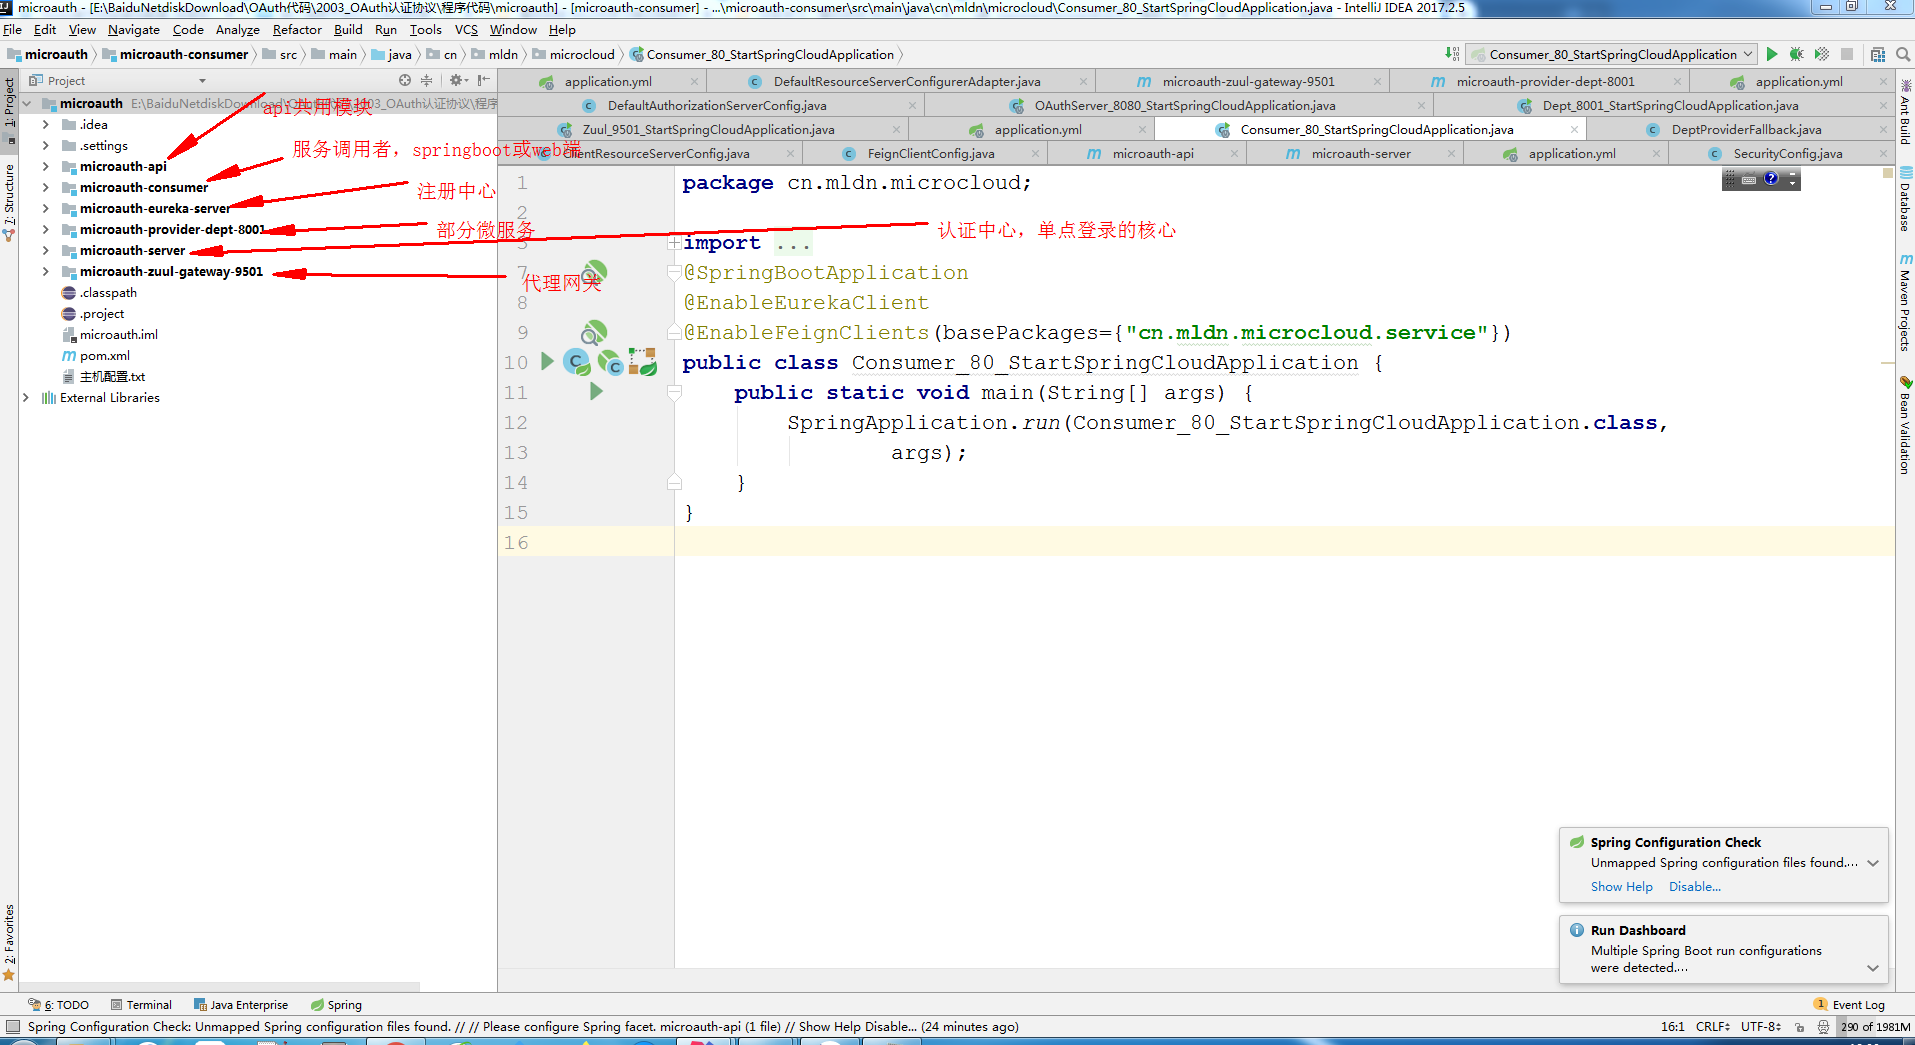Open Project panel gear settings icon
Image resolution: width=1915 pixels, height=1045 pixels.
pyautogui.click(x=457, y=80)
